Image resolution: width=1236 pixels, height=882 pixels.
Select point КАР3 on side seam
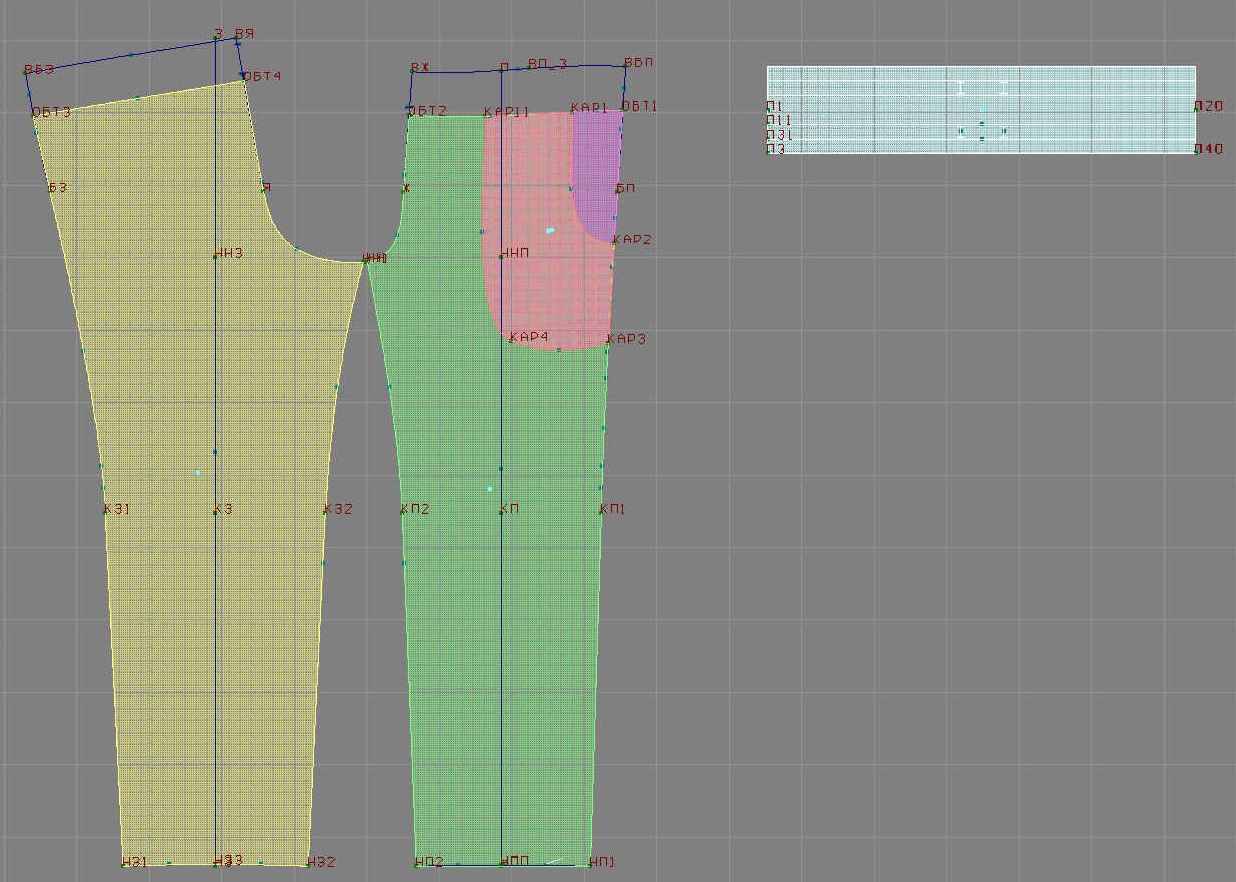point(608,341)
